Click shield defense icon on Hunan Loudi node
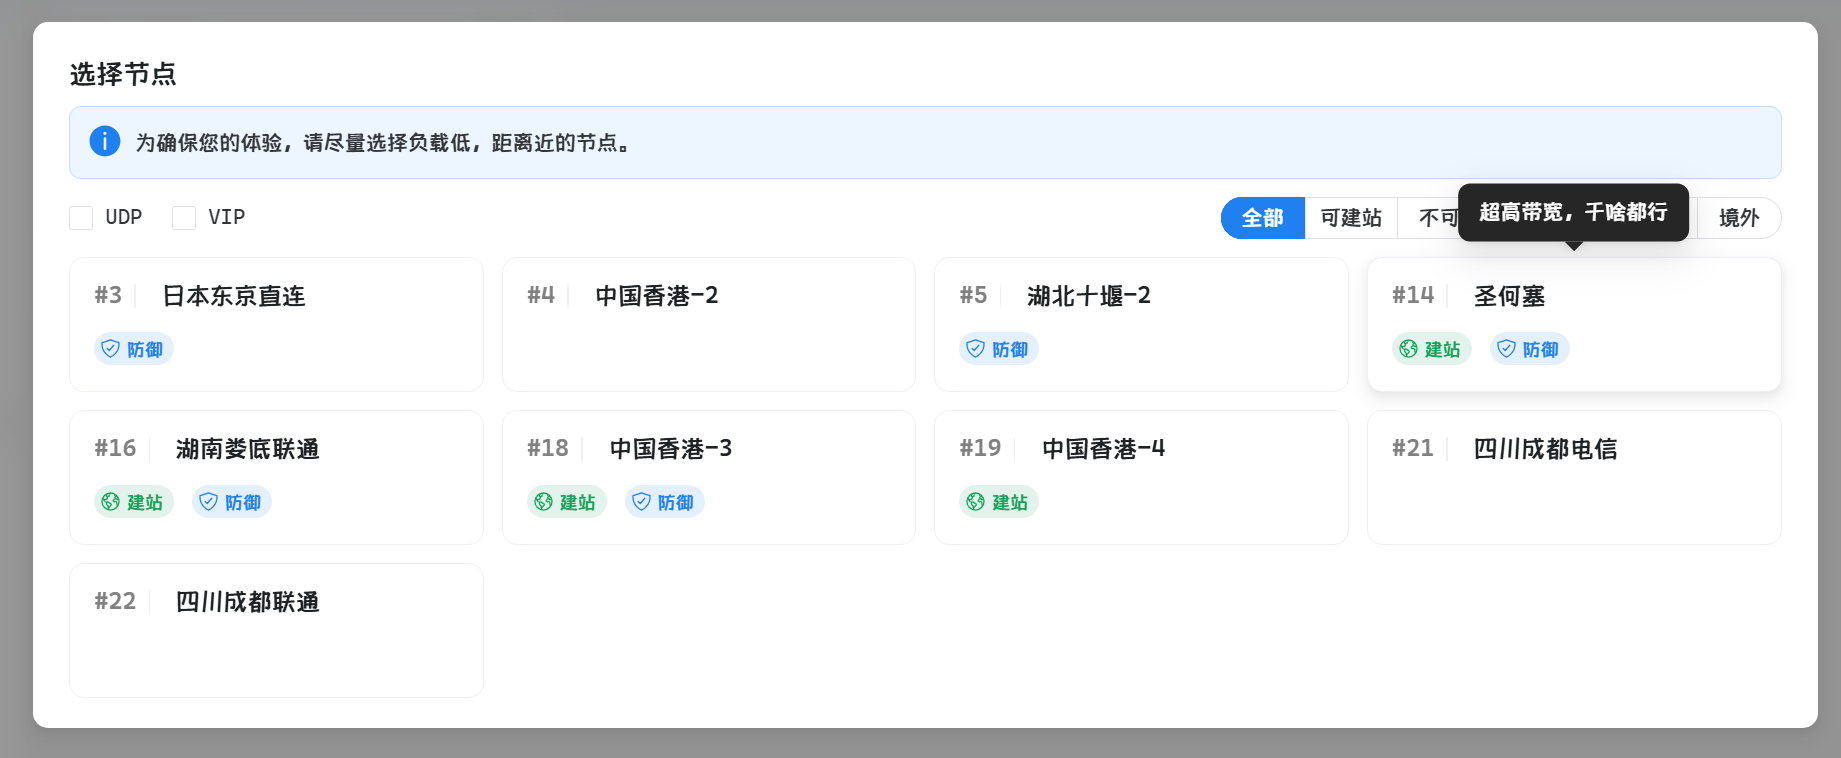This screenshot has width=1841, height=758. coord(209,502)
